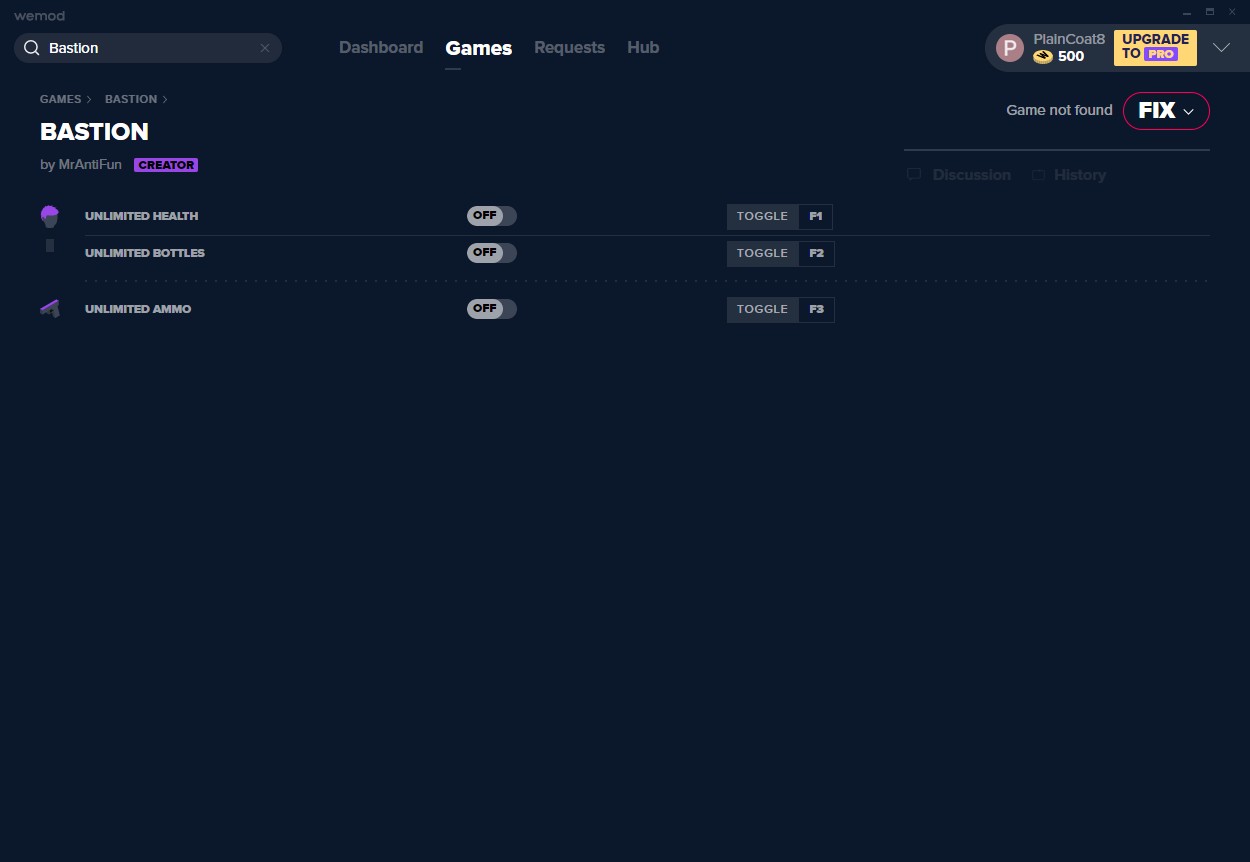Click the BASTION game title
Viewport: 1250px width, 862px height.
tap(94, 132)
